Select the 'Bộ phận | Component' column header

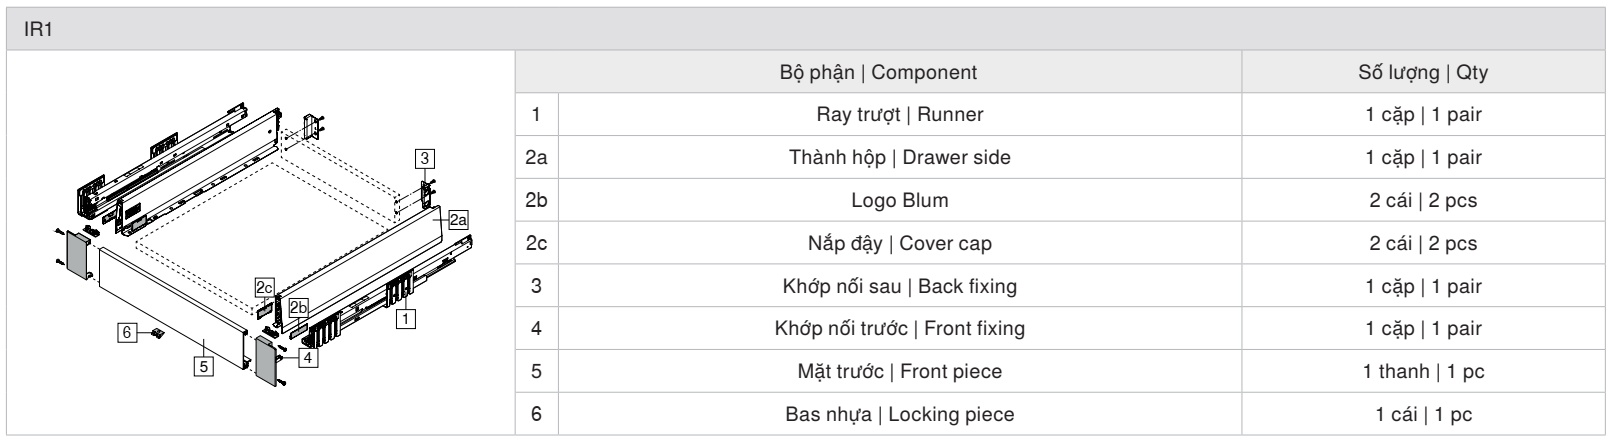tap(878, 73)
